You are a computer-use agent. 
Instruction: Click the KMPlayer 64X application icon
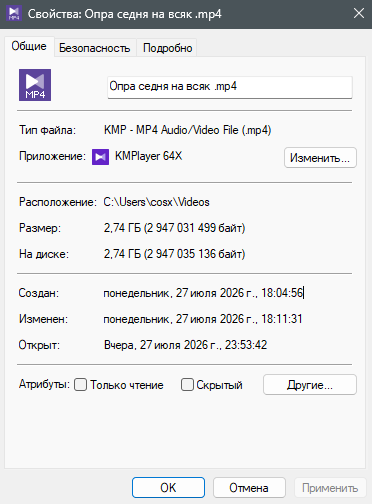click(100, 157)
